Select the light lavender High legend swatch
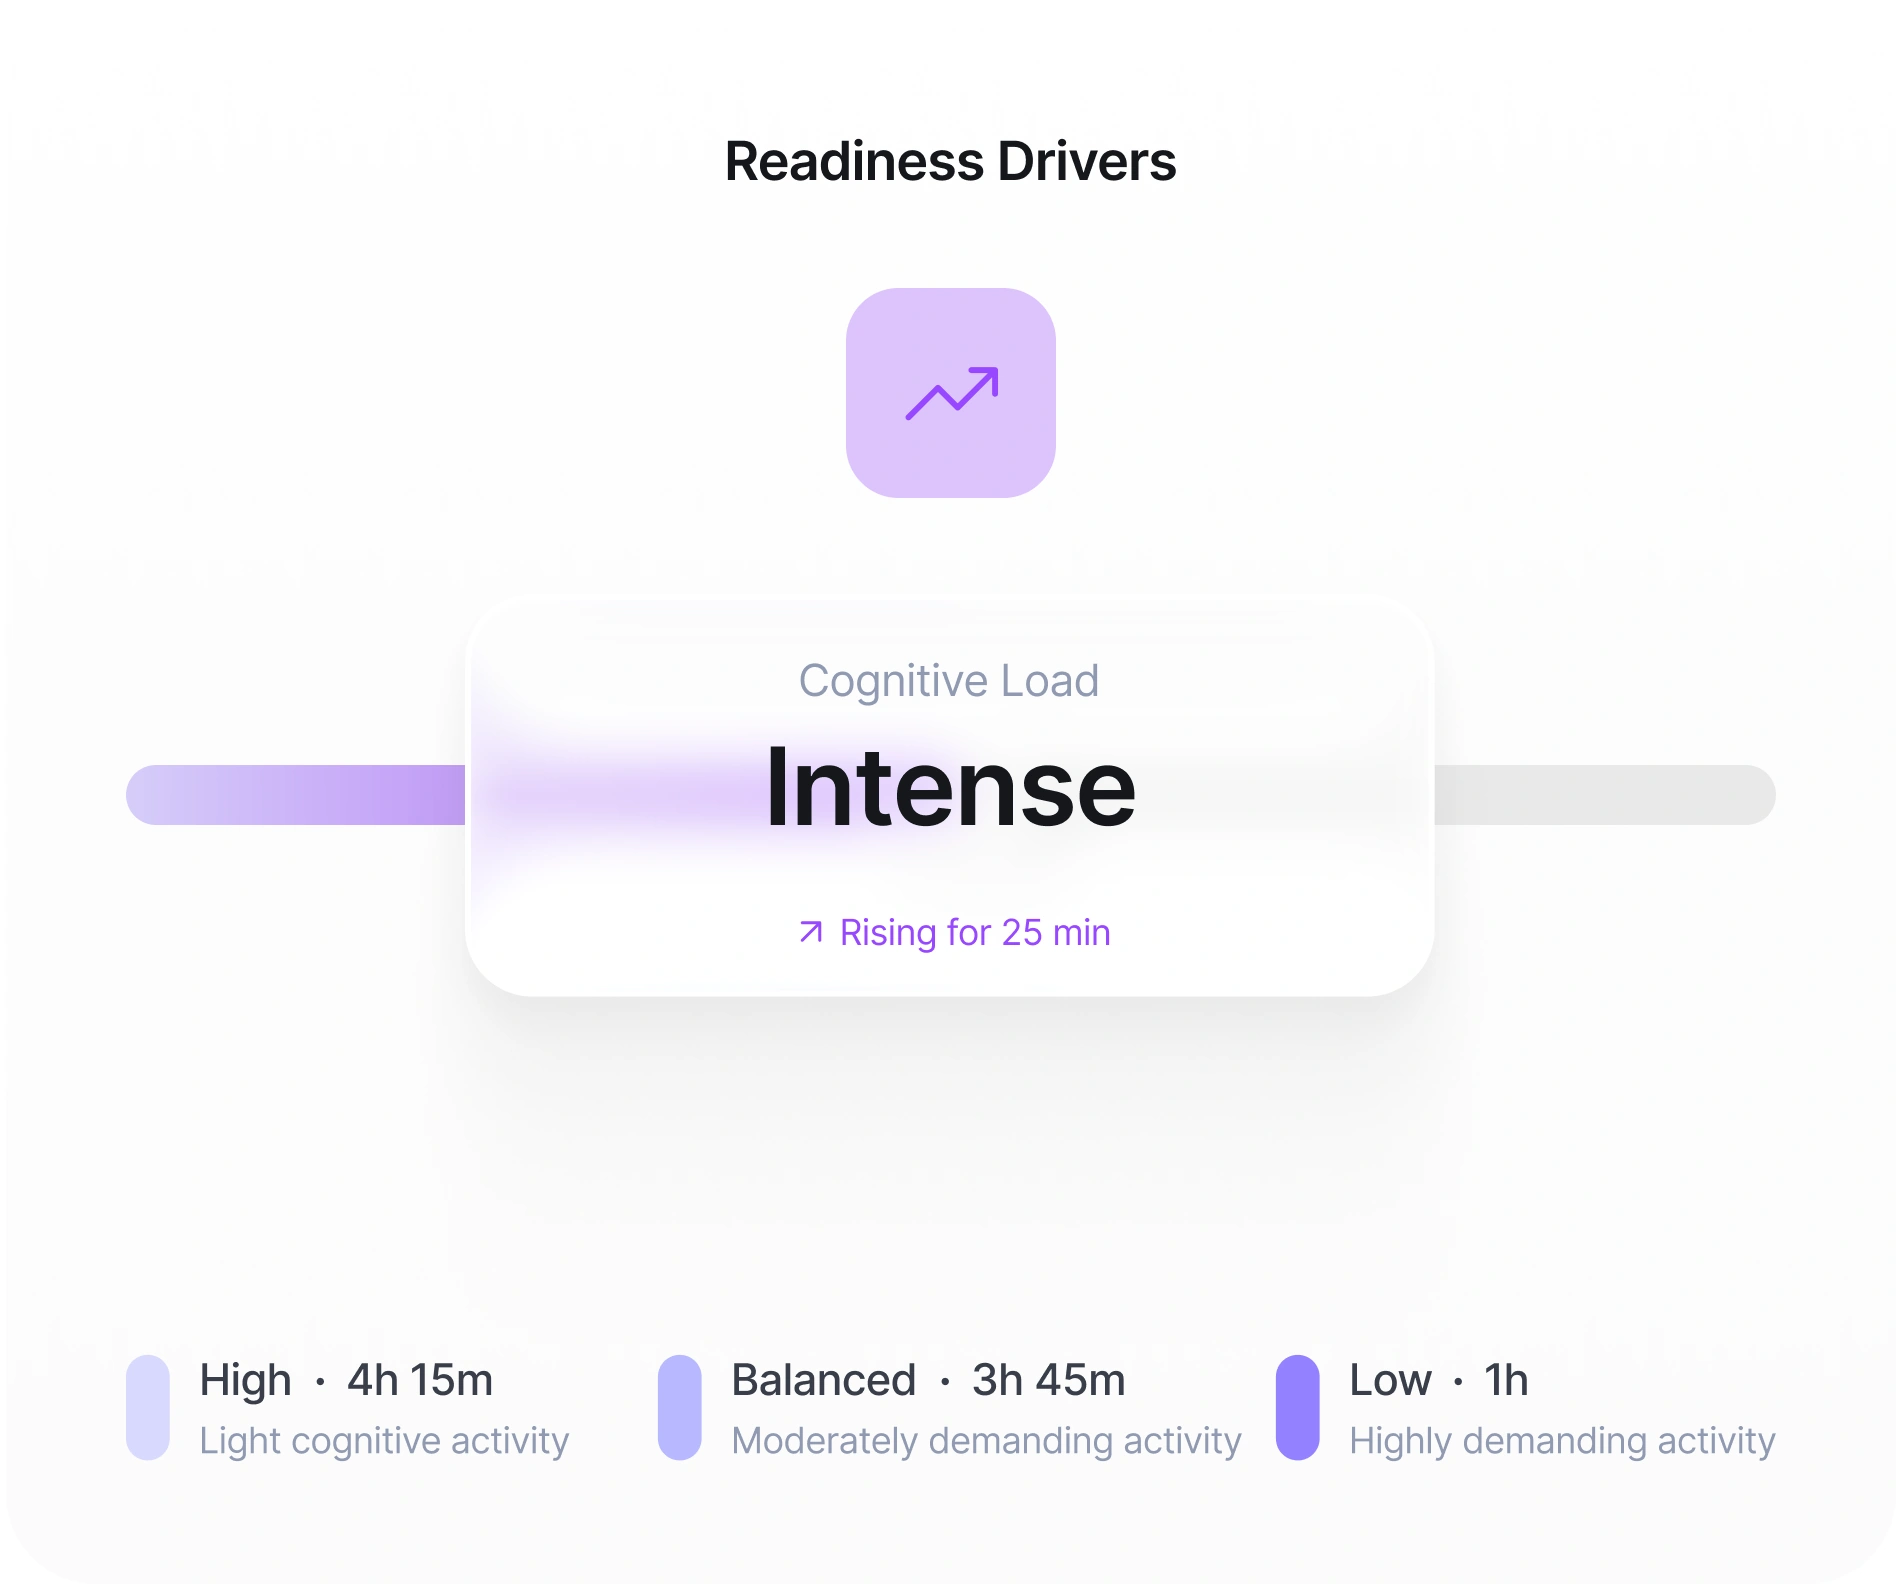Viewport: 1902px width, 1590px height. coord(148,1408)
